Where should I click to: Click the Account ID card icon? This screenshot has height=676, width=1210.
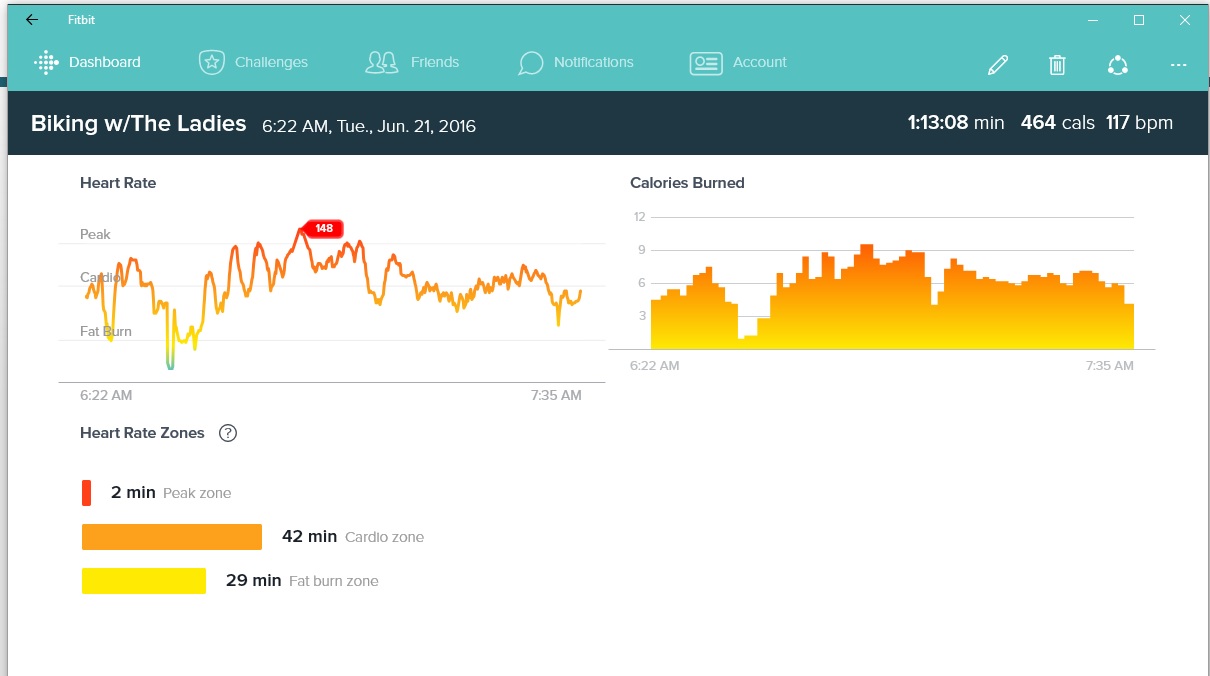coord(706,63)
